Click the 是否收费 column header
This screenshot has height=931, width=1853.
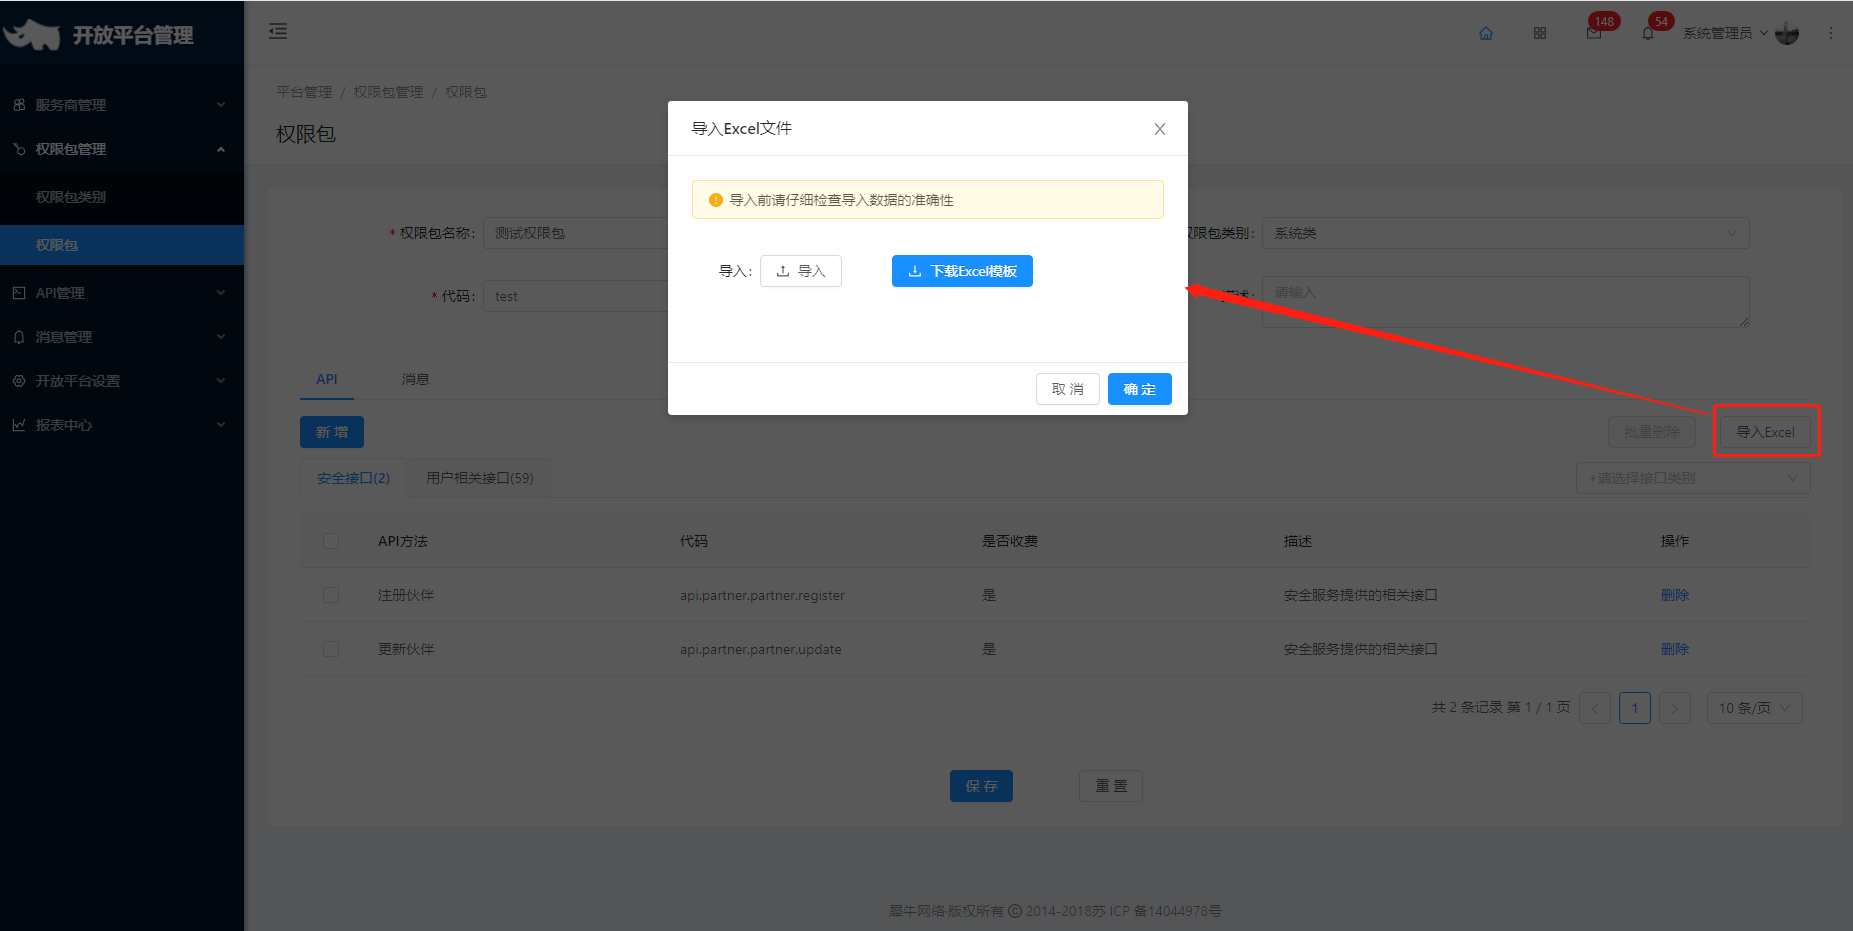point(1010,541)
